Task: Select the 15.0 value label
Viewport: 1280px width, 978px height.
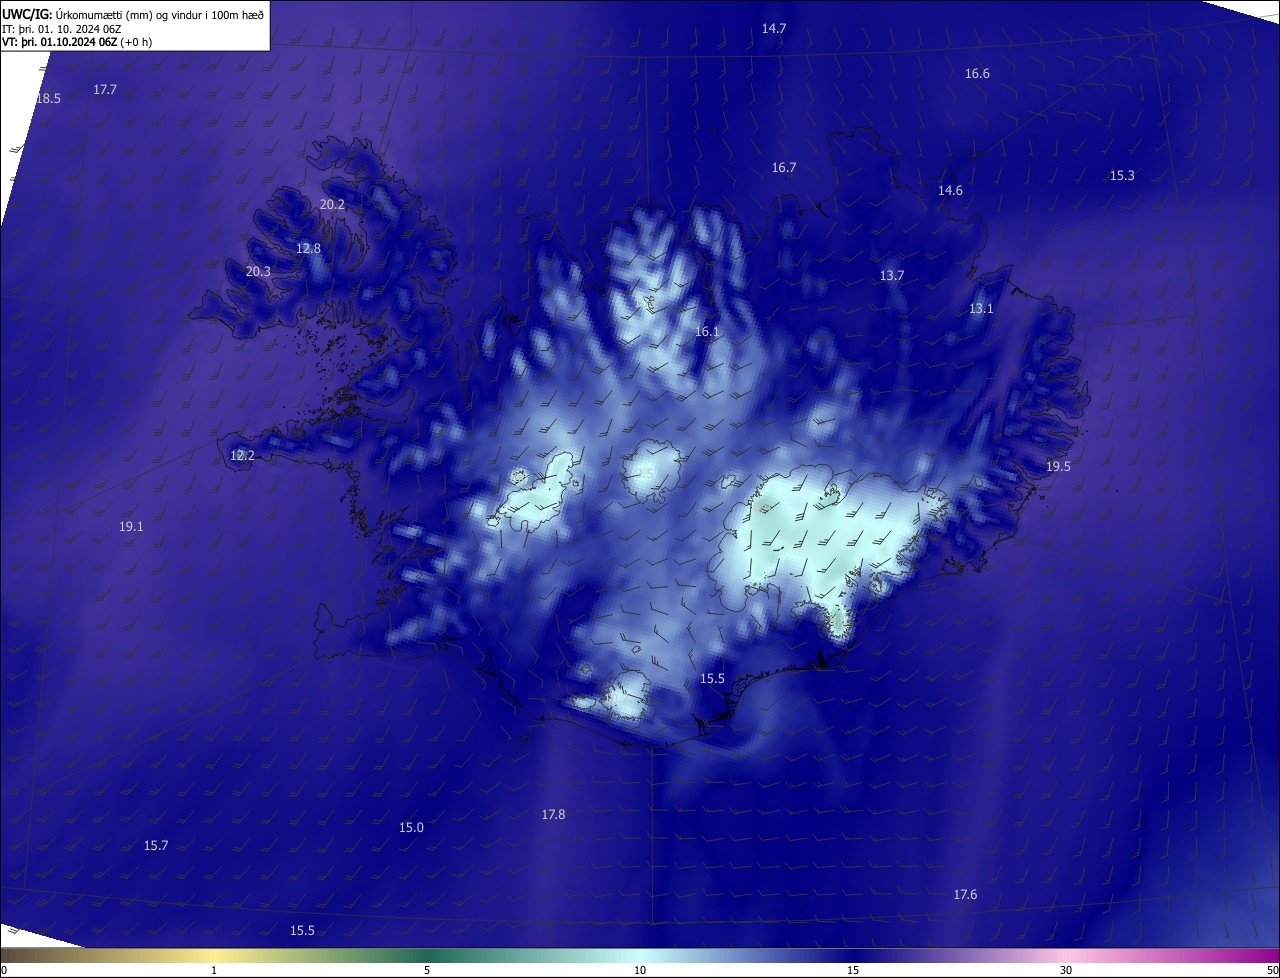Action: click(411, 828)
